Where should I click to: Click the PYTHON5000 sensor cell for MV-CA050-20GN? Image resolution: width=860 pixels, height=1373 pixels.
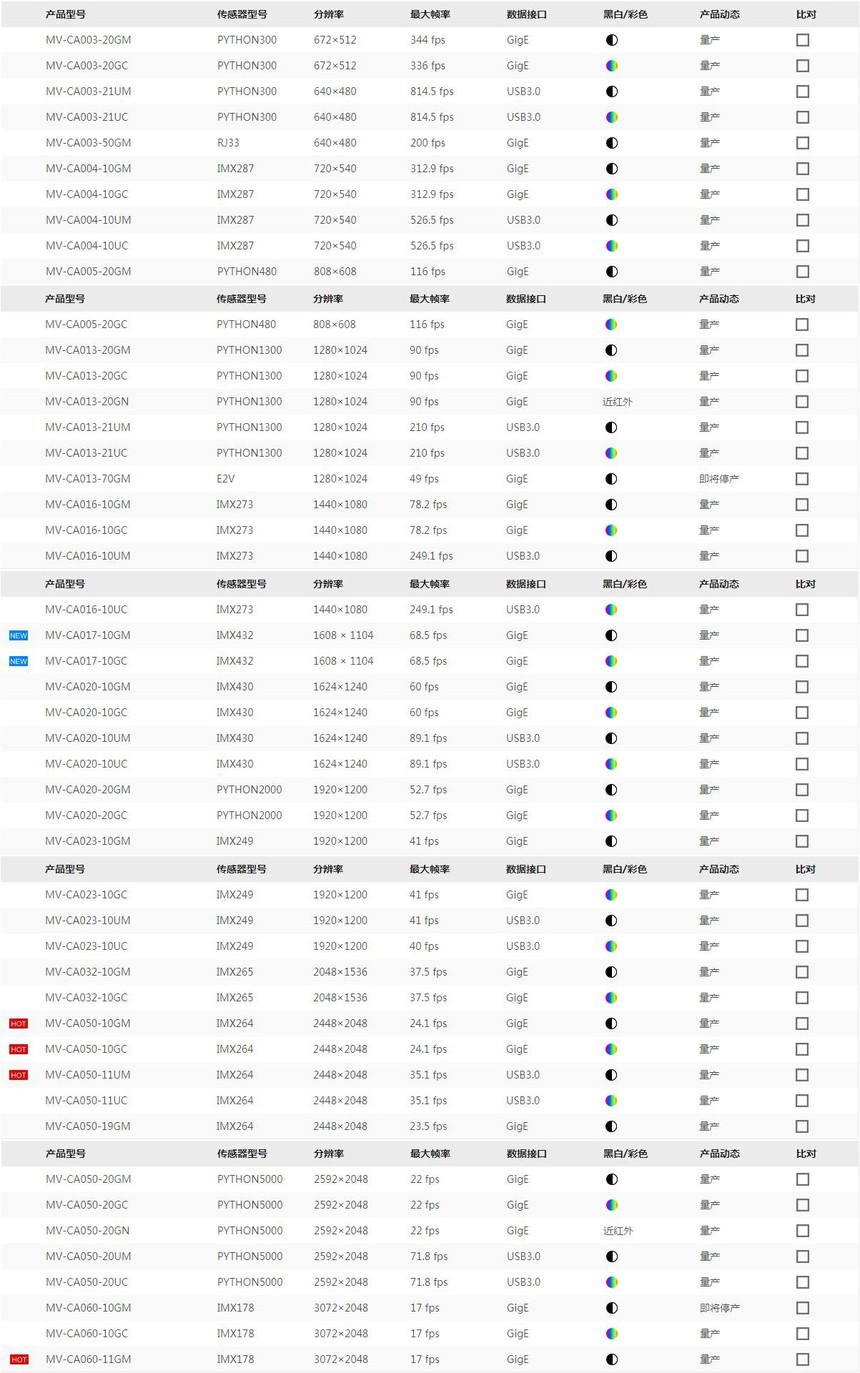pyautogui.click(x=249, y=1231)
